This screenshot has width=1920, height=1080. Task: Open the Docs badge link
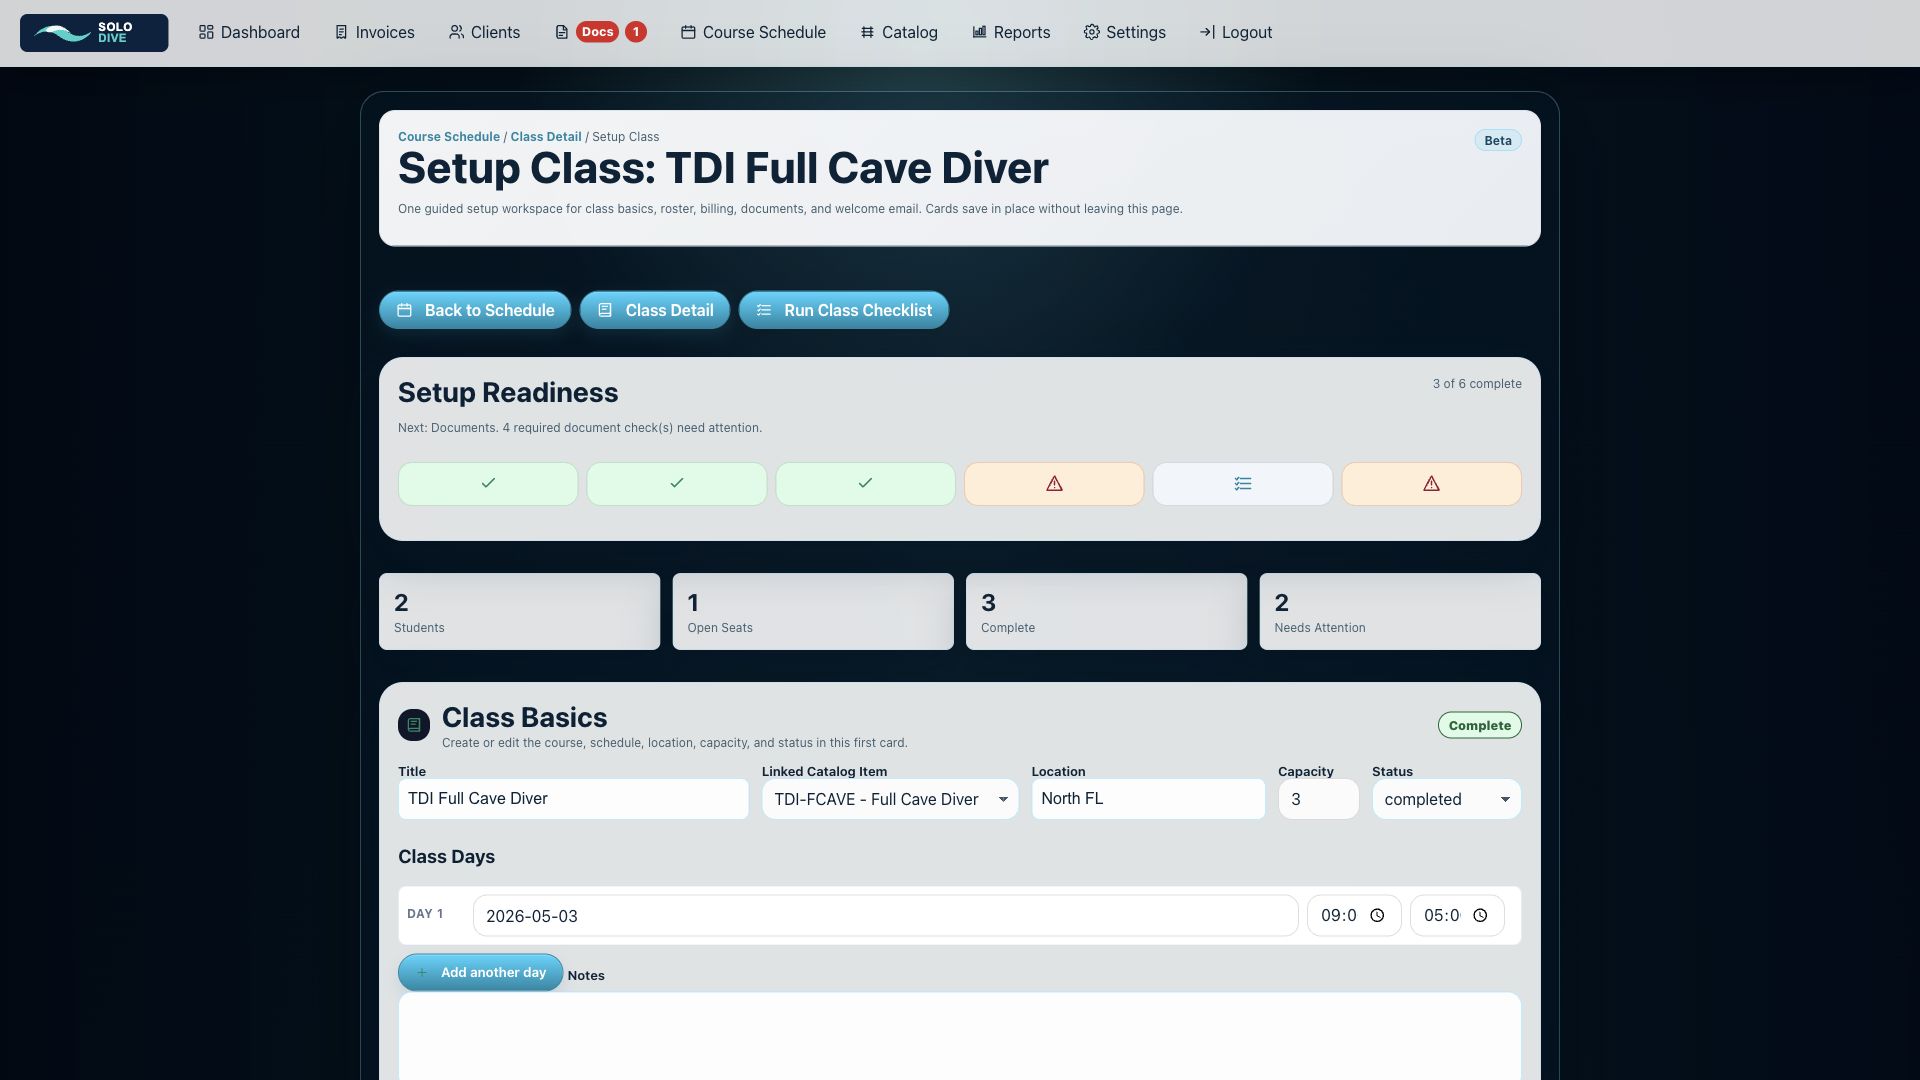597,32
